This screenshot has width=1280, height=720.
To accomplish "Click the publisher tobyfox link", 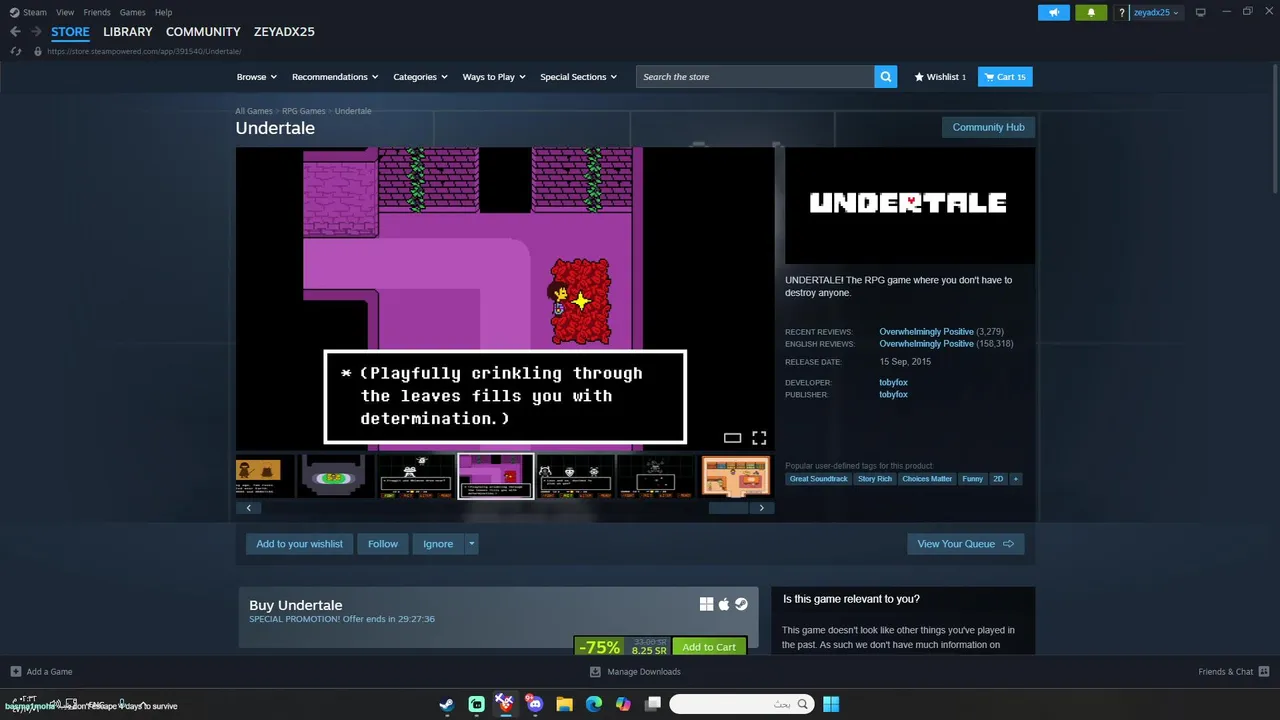I will pos(893,395).
